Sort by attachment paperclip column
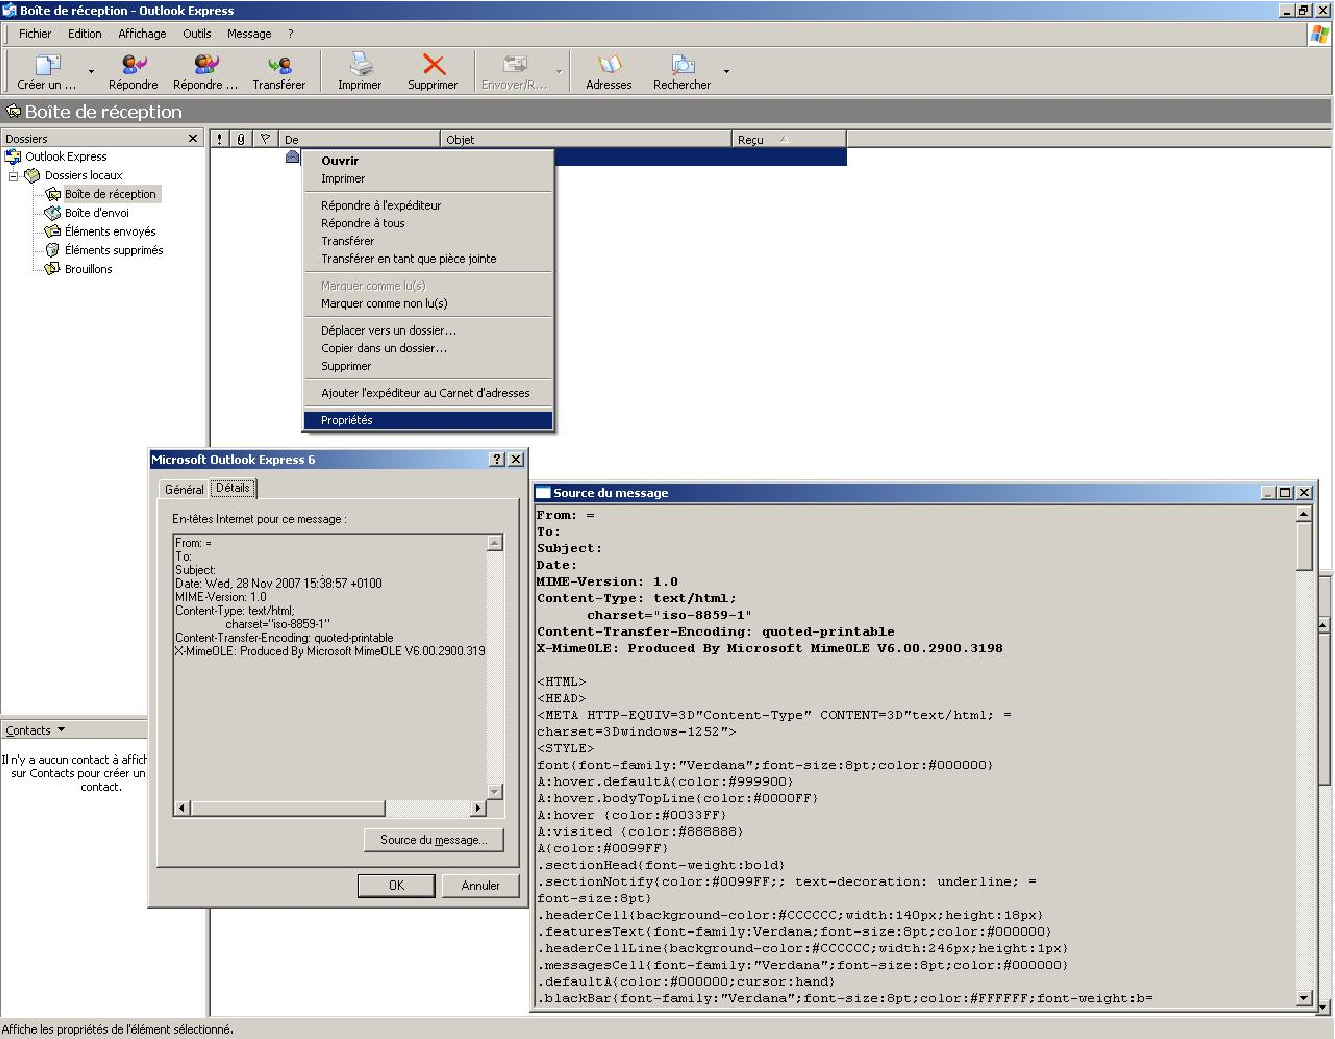 [241, 139]
